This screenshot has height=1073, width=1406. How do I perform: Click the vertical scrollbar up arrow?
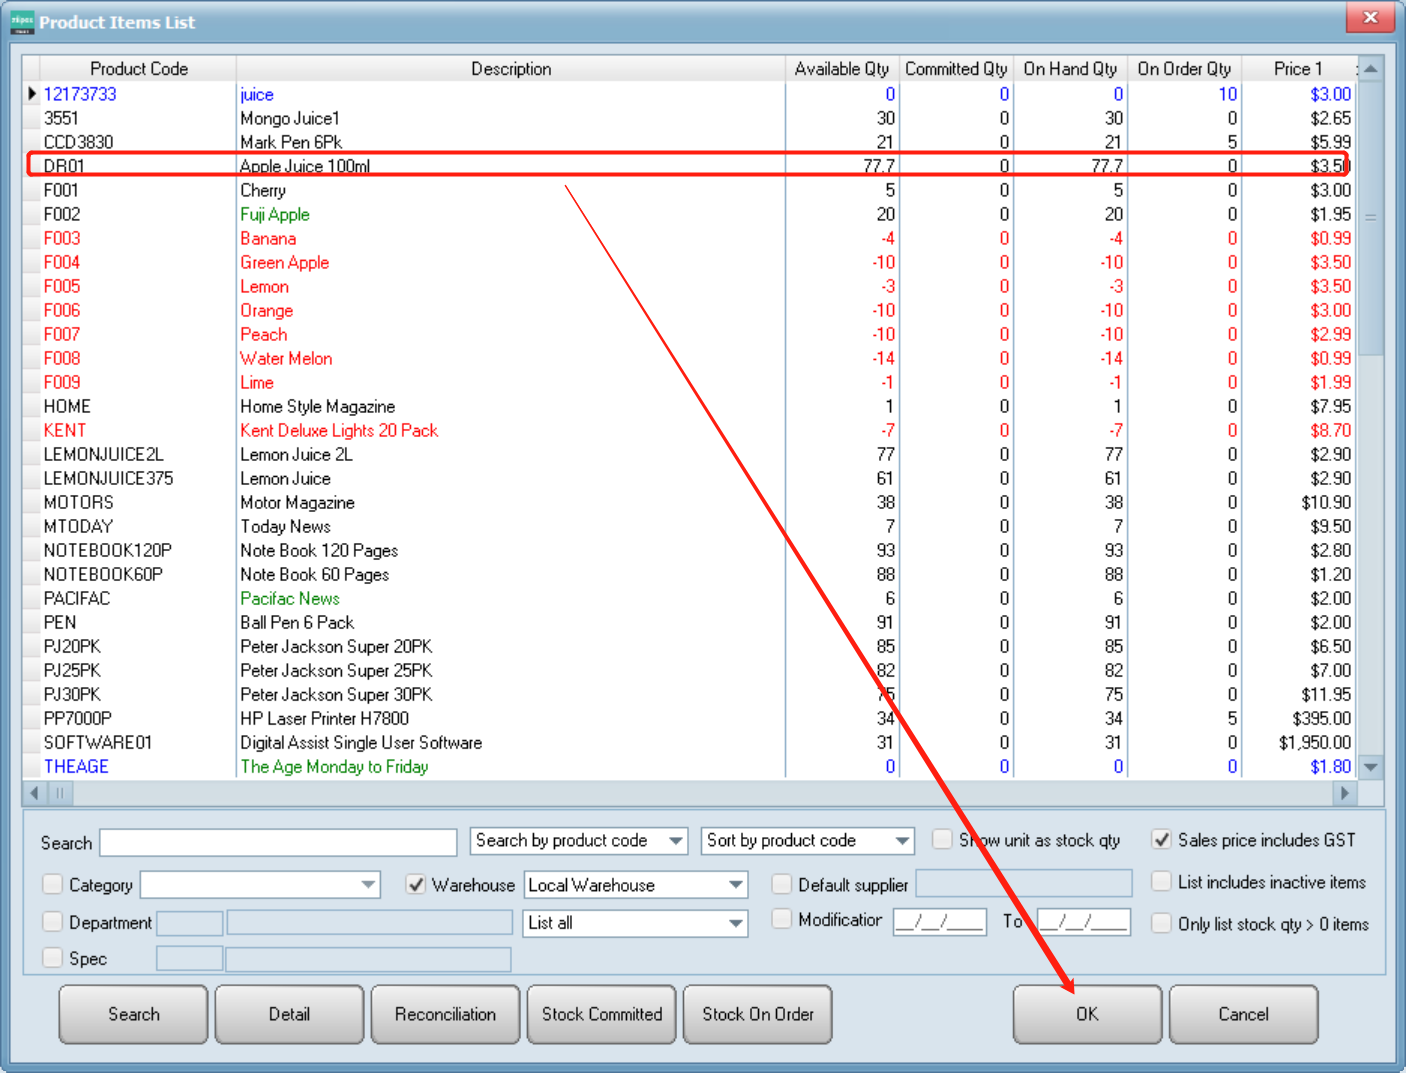pyautogui.click(x=1371, y=69)
